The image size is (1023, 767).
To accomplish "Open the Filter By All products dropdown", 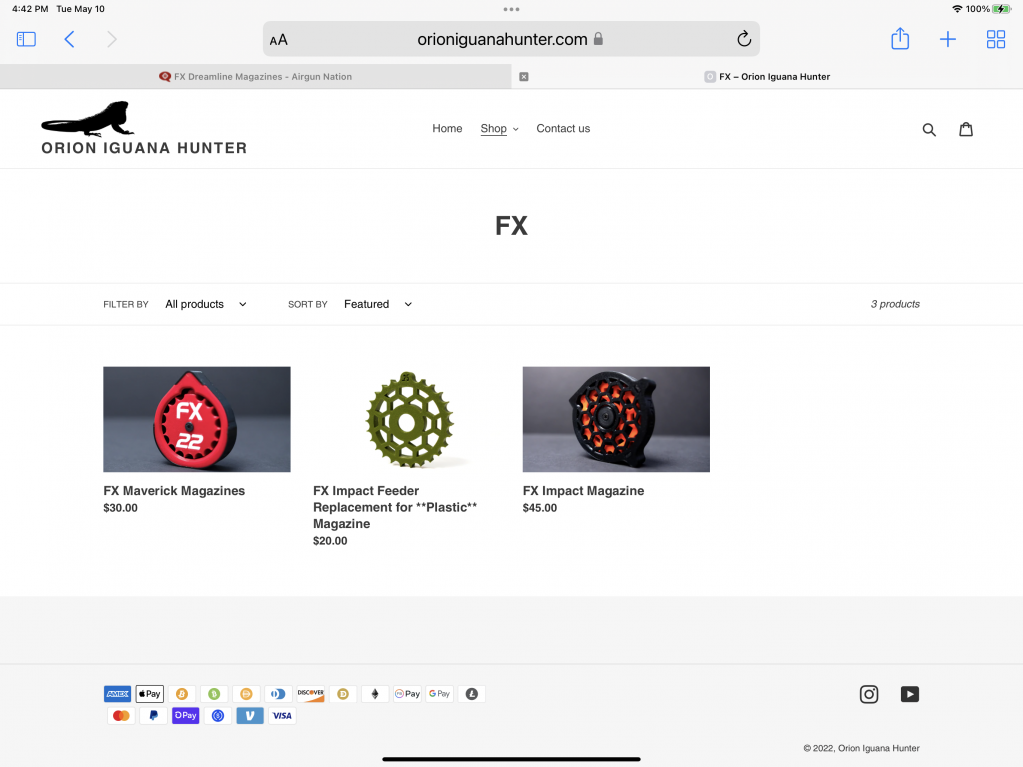I will click(206, 304).
